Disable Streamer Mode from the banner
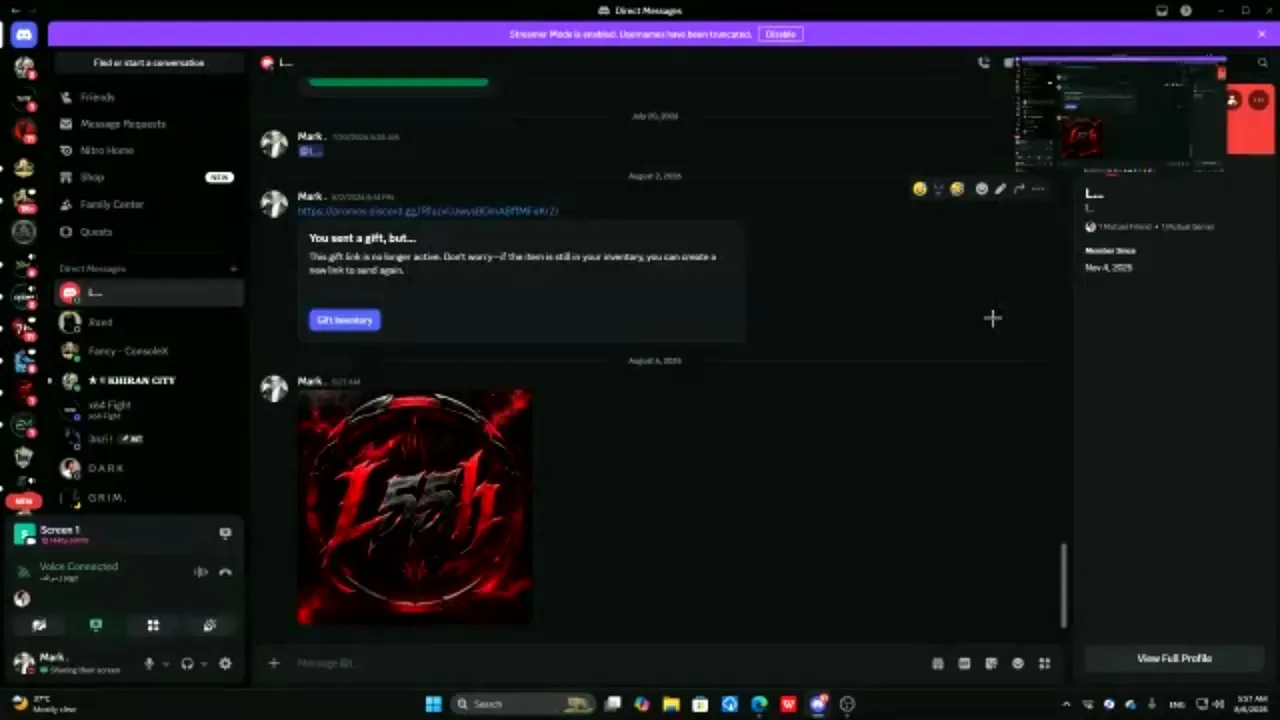This screenshot has width=1280, height=720. [780, 34]
